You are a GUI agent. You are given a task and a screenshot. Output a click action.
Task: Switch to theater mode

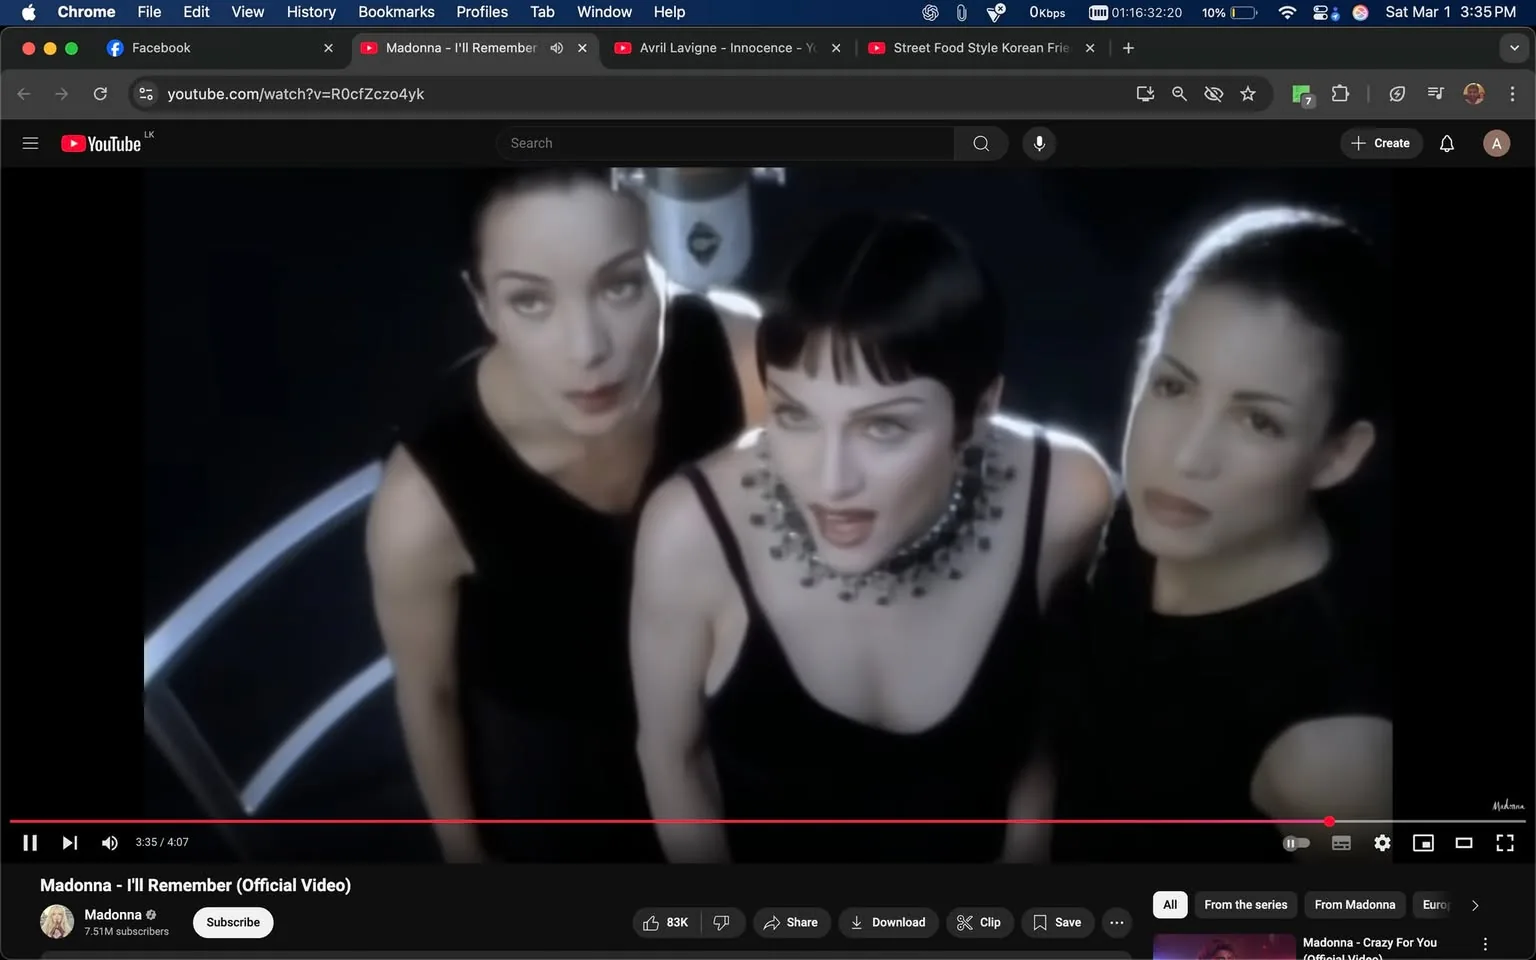[x=1463, y=843]
